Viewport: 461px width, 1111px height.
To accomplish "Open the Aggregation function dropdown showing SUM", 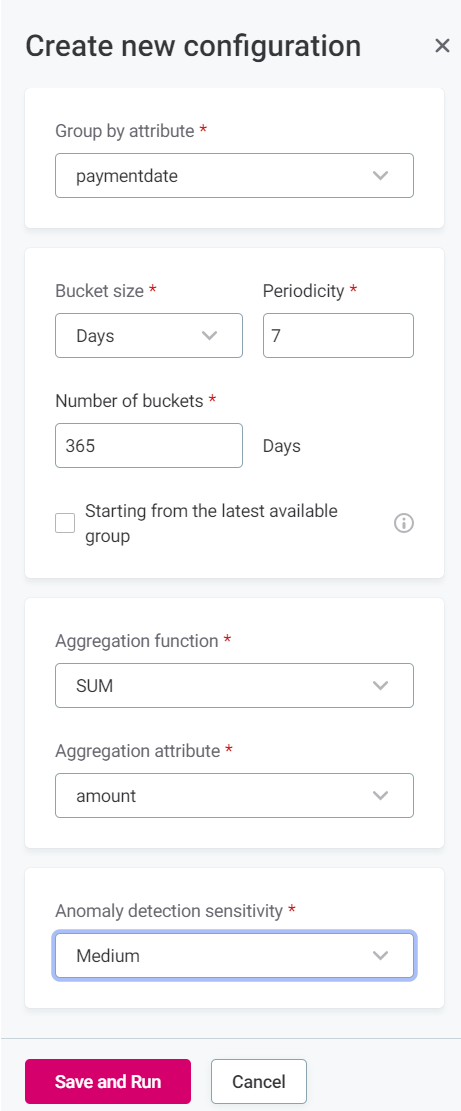I will pos(234,686).
